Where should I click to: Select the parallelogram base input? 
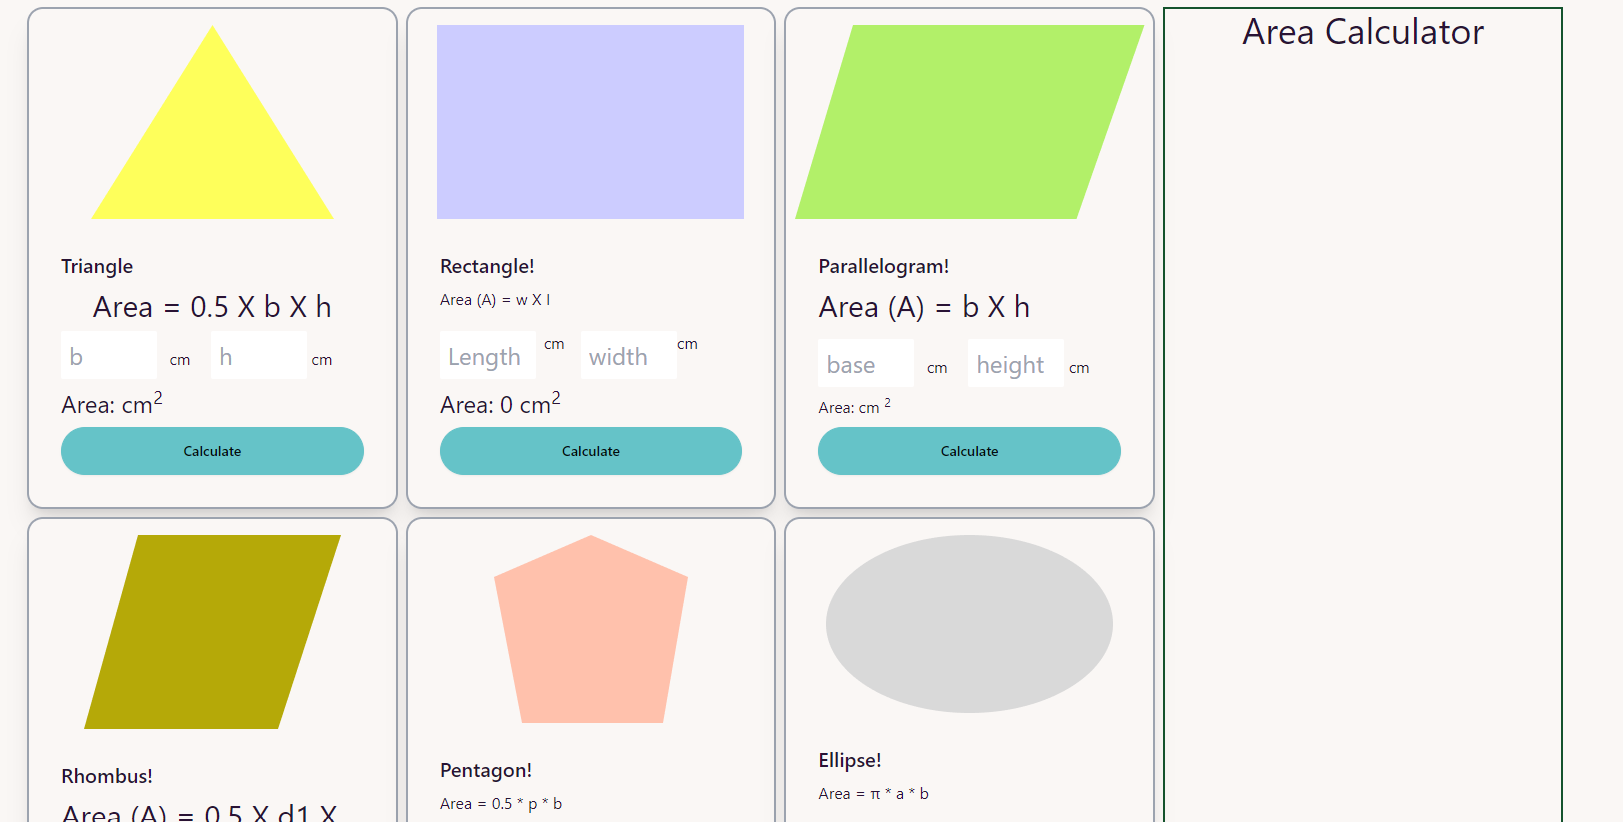(x=865, y=364)
